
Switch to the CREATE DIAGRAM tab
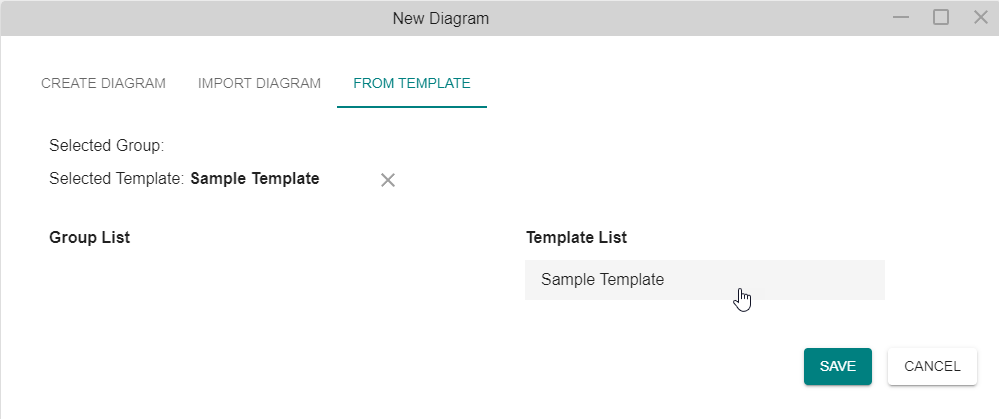pos(103,83)
